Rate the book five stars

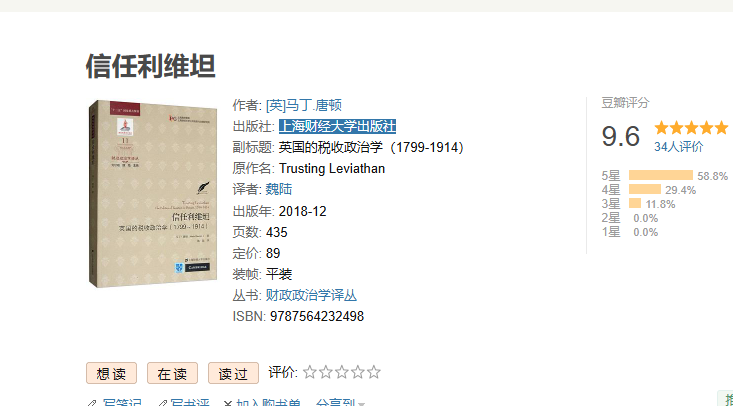(374, 372)
